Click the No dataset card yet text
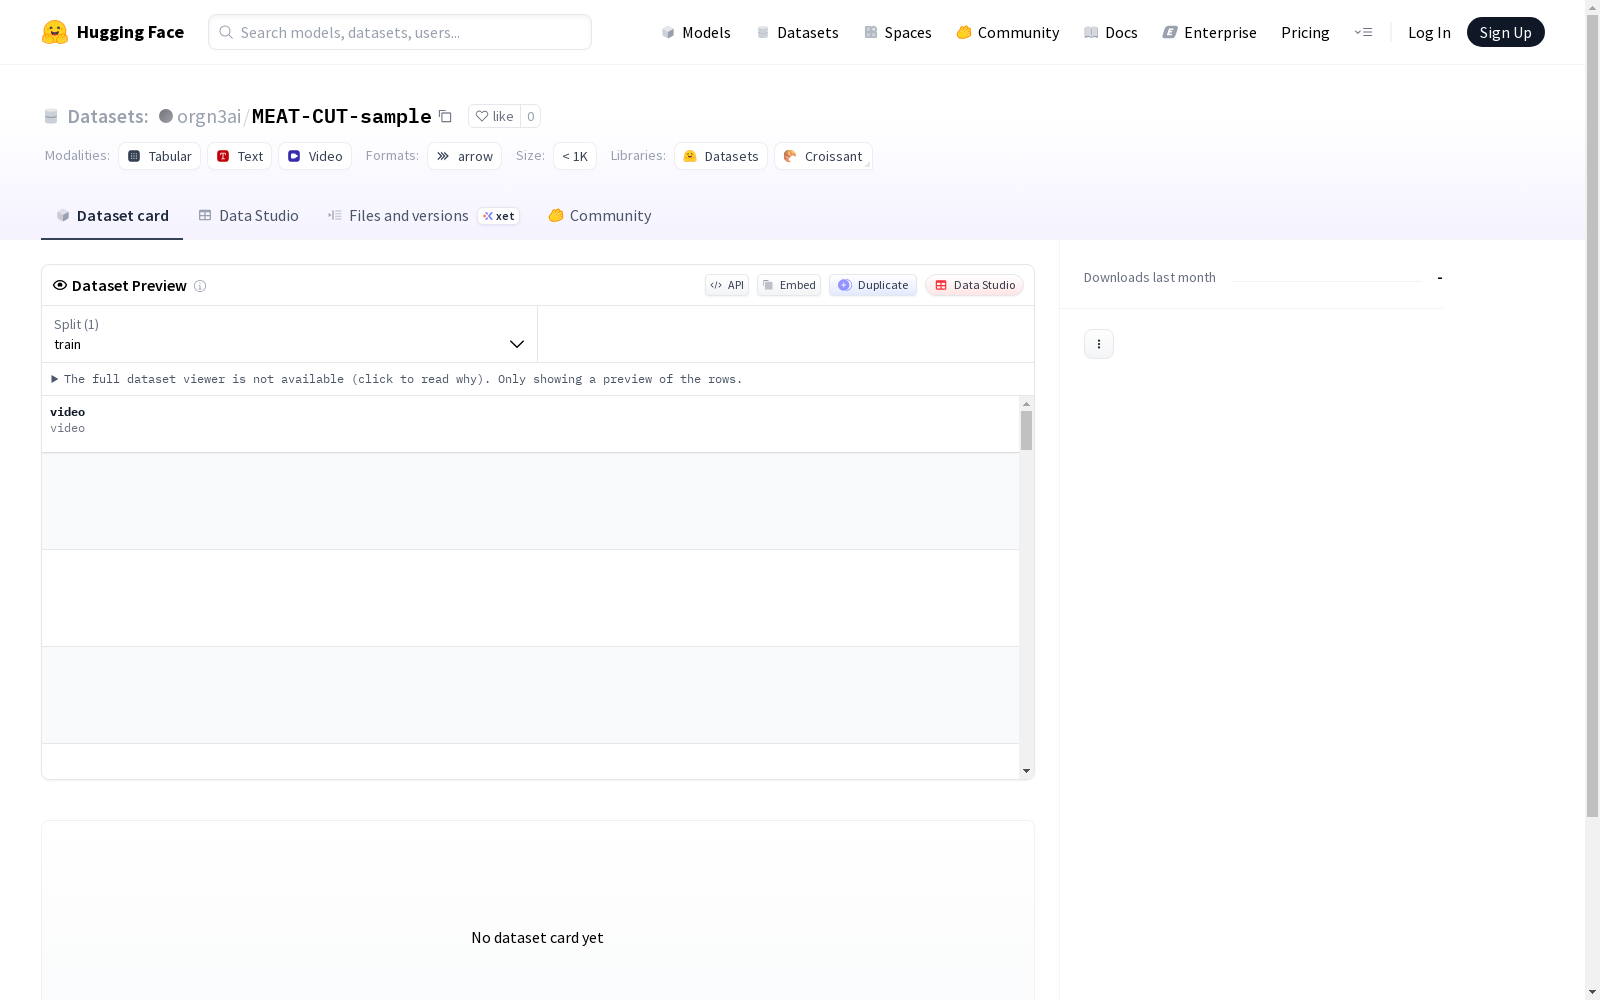 (537, 938)
